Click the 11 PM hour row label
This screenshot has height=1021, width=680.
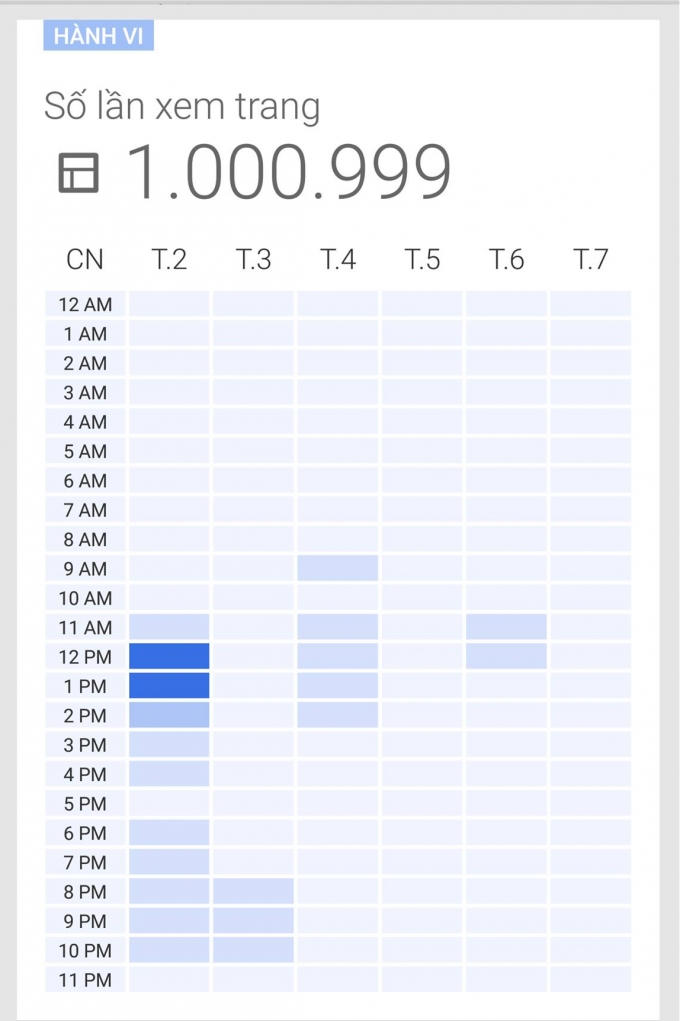[85, 979]
